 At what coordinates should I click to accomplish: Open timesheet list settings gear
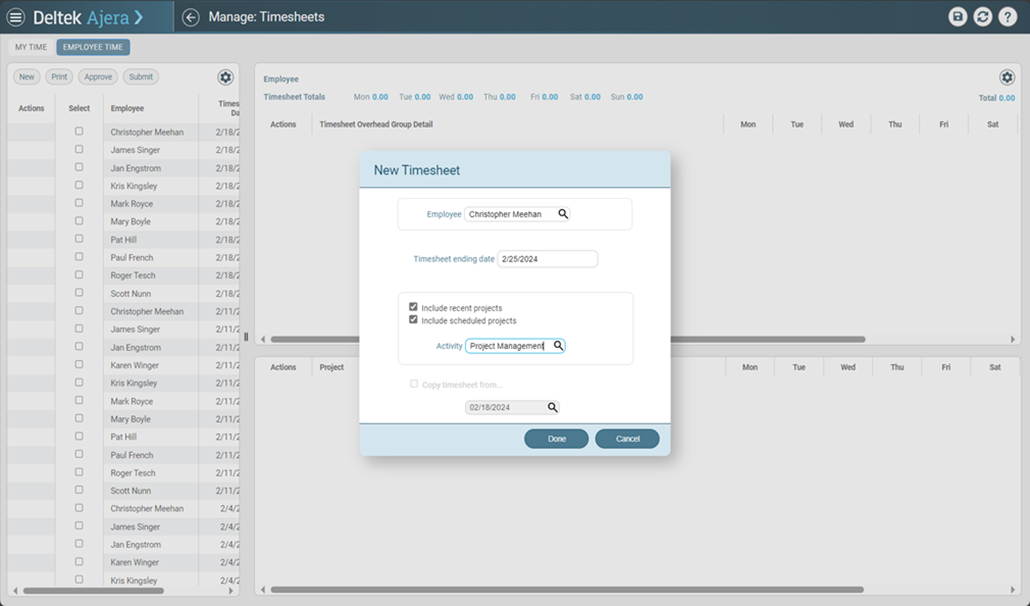pyautogui.click(x=225, y=78)
